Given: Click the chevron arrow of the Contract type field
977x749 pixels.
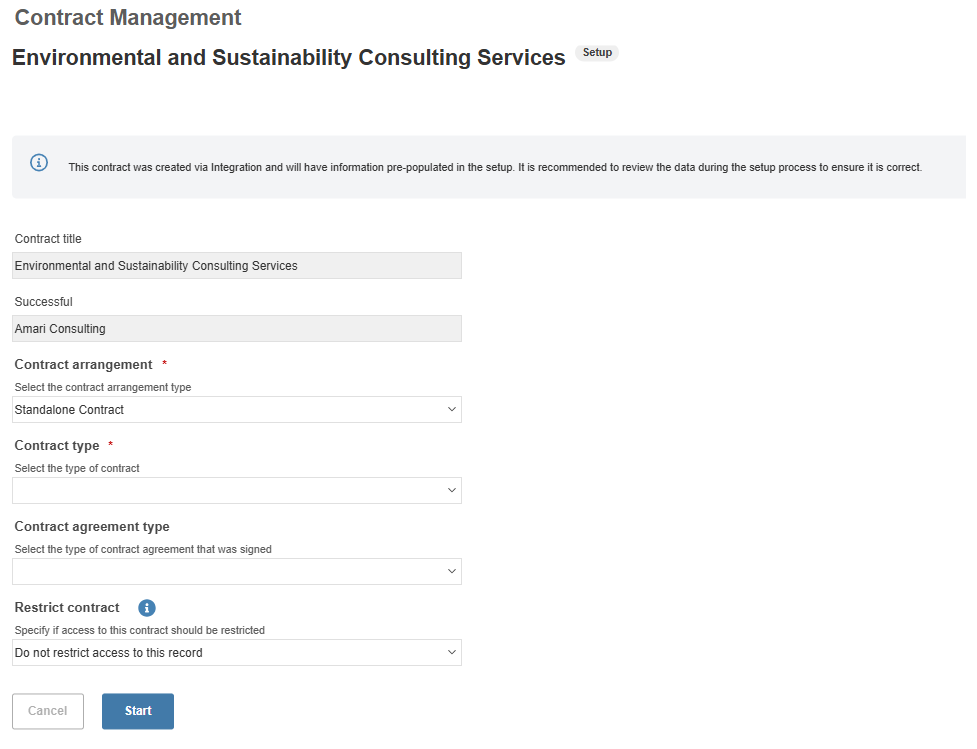Looking at the screenshot, I should (452, 490).
